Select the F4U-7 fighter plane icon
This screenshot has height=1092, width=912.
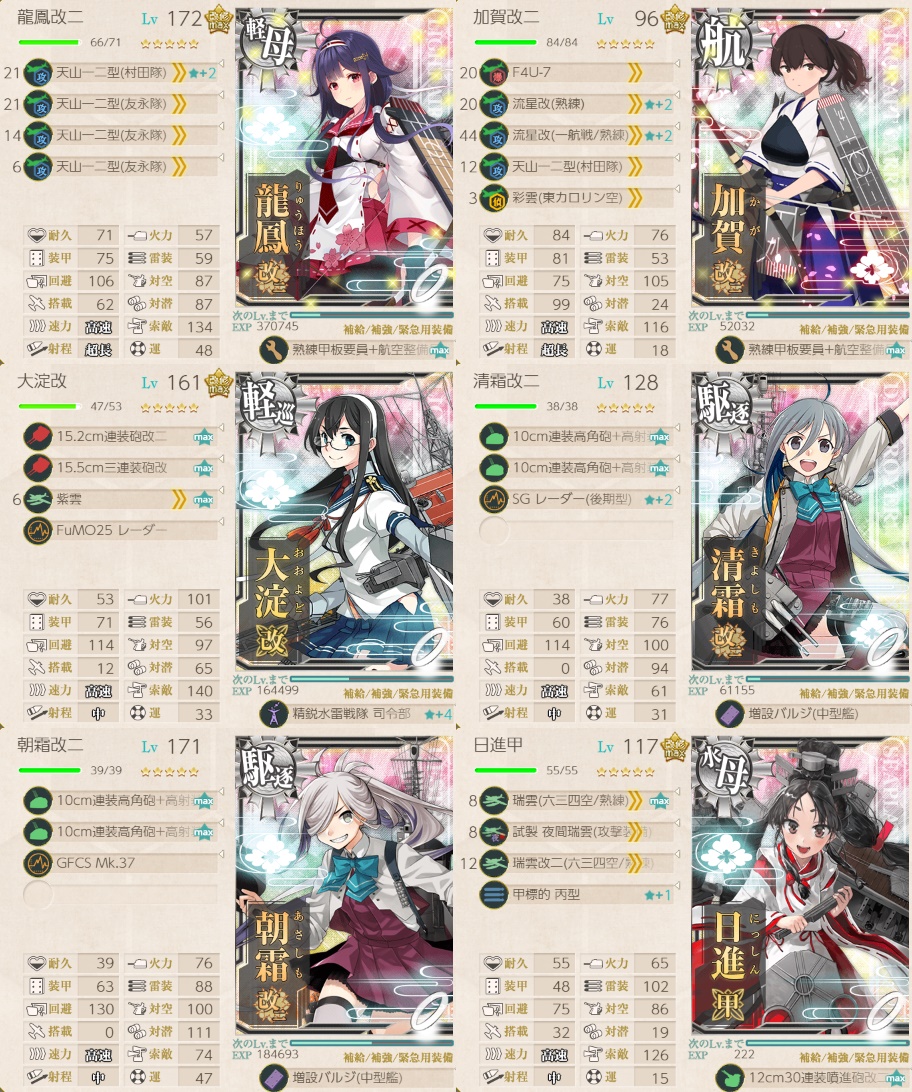point(494,72)
